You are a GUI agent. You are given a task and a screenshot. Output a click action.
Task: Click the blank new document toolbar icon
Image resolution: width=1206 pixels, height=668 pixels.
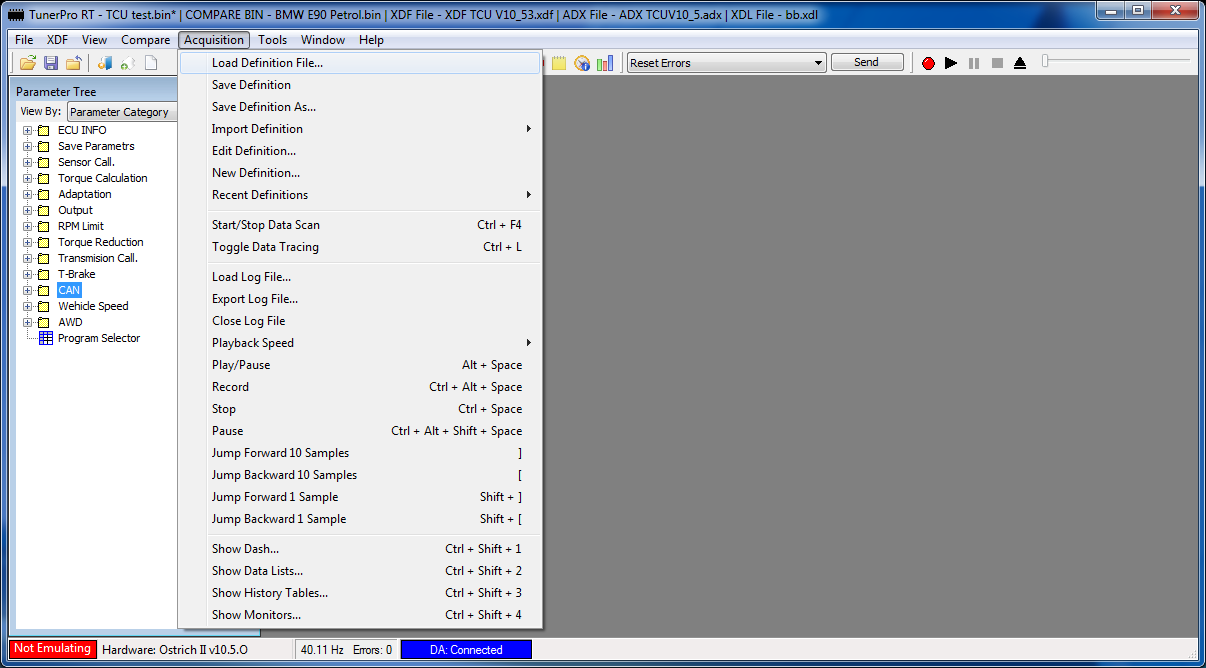(151, 63)
